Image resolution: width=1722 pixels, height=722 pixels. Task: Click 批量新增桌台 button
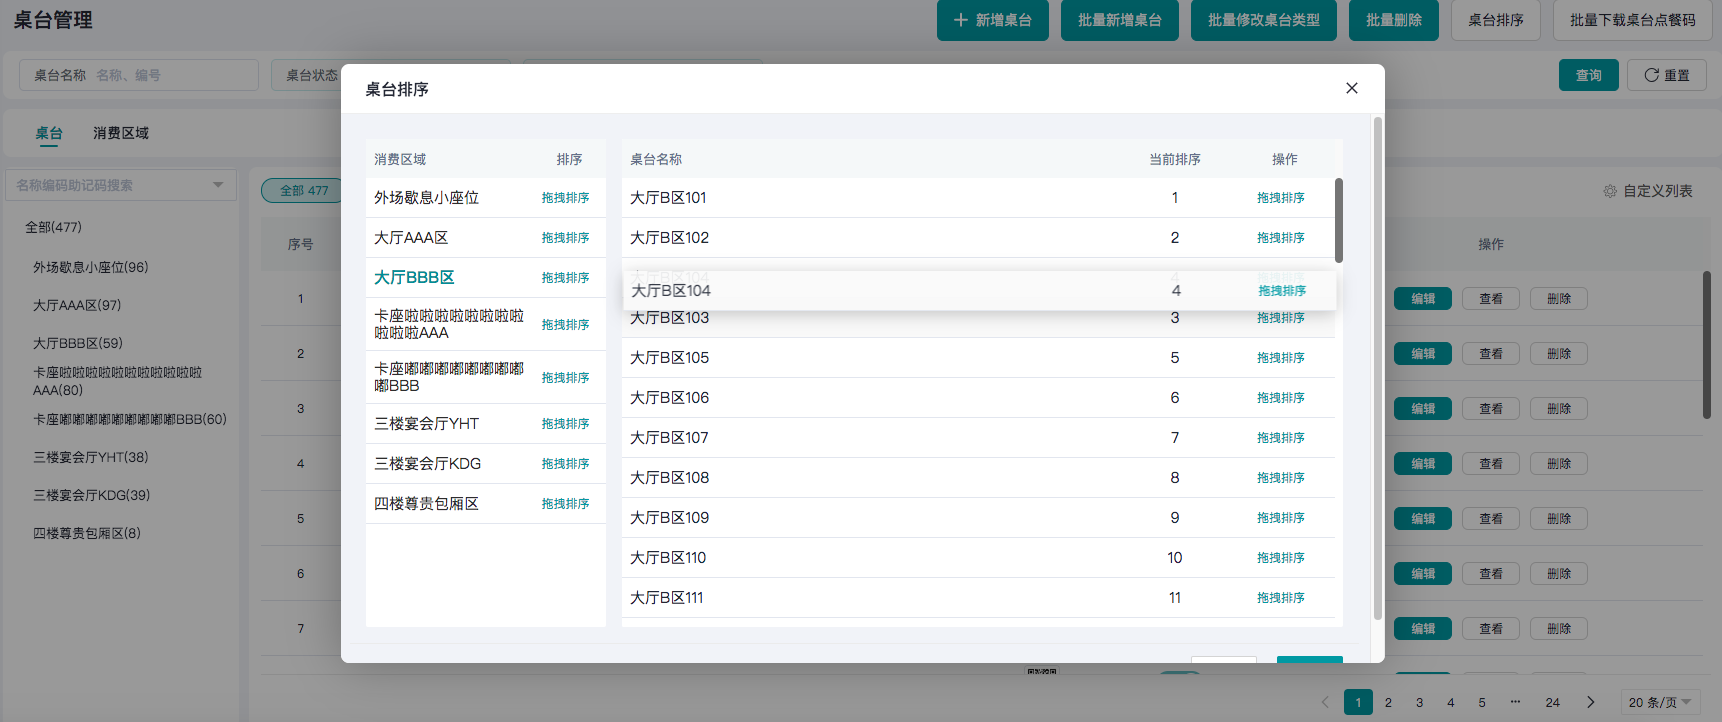coord(1120,20)
